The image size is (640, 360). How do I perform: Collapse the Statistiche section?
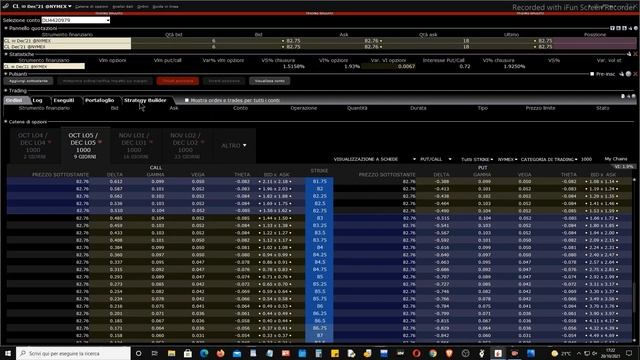tap(6, 54)
